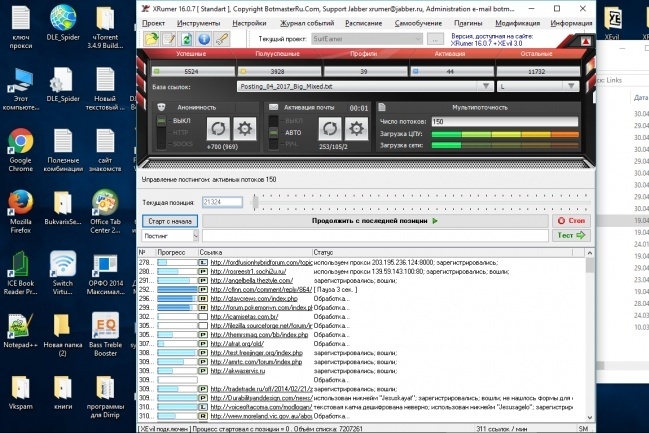Open Office Tab Center desktop icon
The width and height of the screenshot is (649, 433).
coord(105,211)
